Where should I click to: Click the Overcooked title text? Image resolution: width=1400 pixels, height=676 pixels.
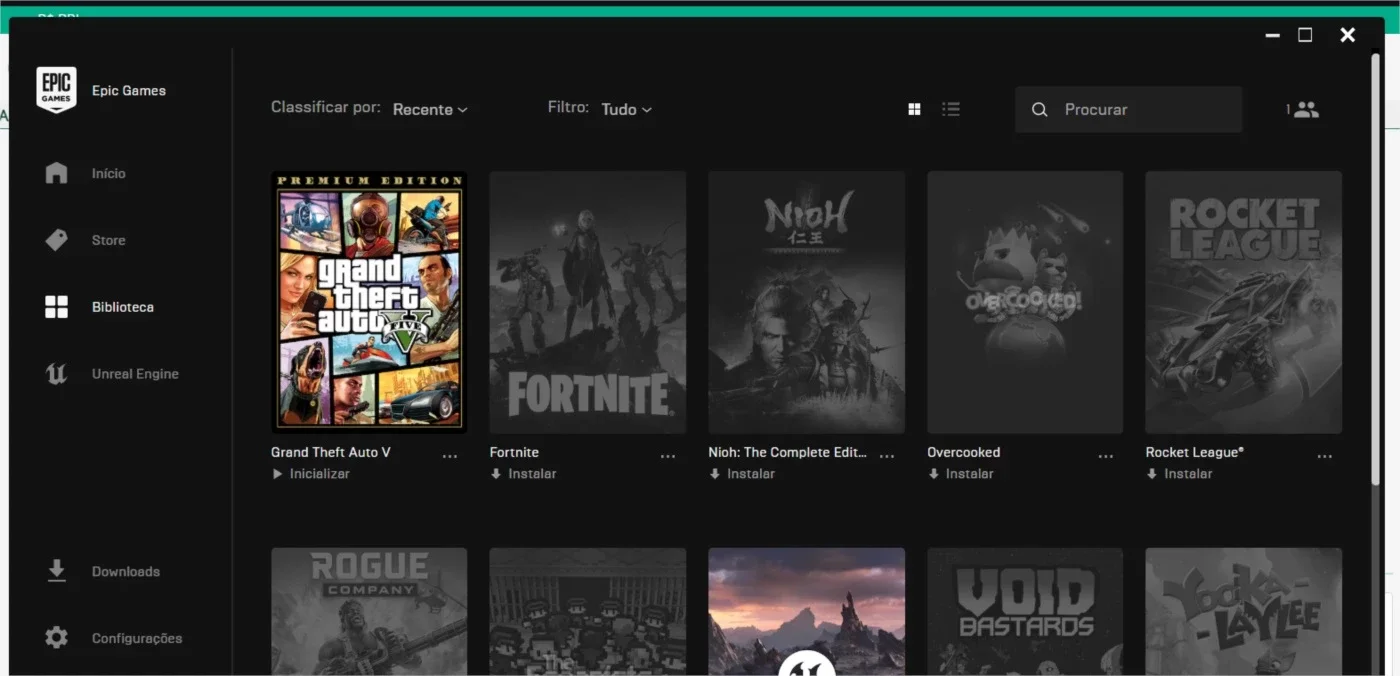[964, 452]
